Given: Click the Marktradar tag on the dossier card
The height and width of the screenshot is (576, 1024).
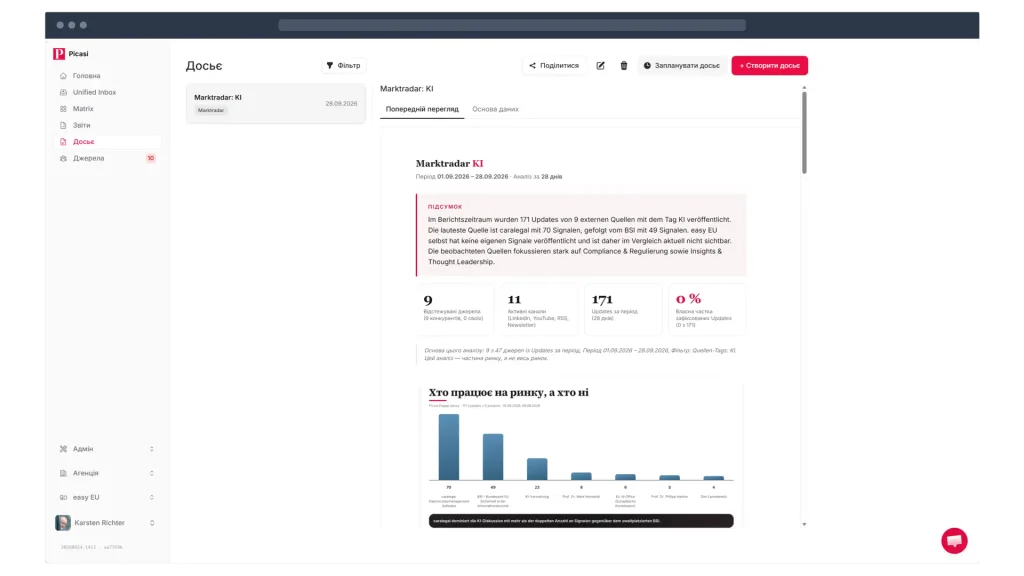Looking at the screenshot, I should pos(211,110).
